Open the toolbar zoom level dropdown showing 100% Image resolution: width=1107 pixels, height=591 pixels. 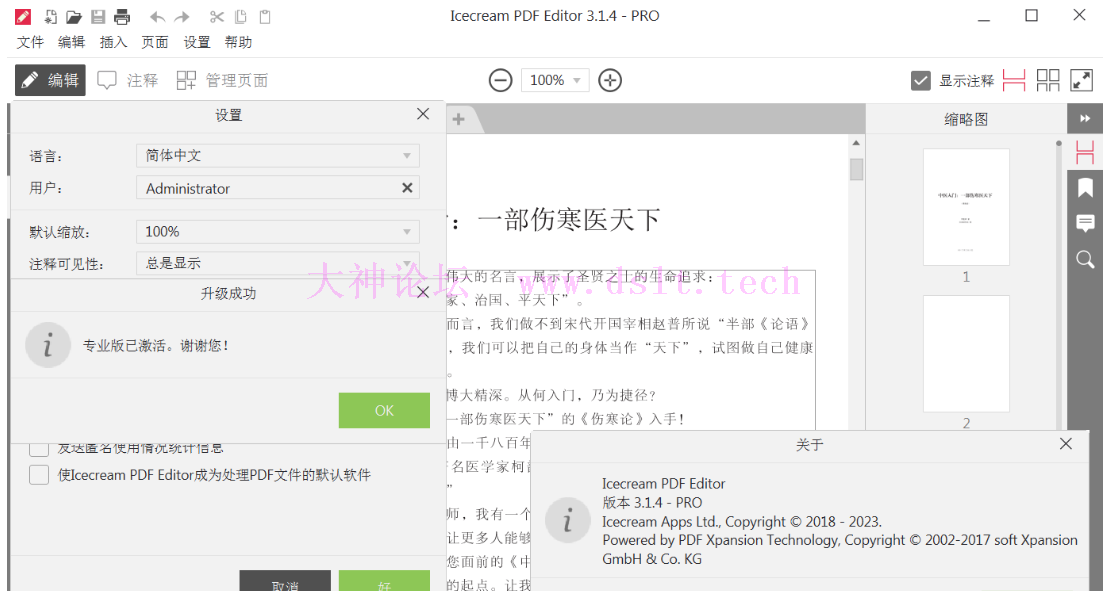pyautogui.click(x=555, y=80)
